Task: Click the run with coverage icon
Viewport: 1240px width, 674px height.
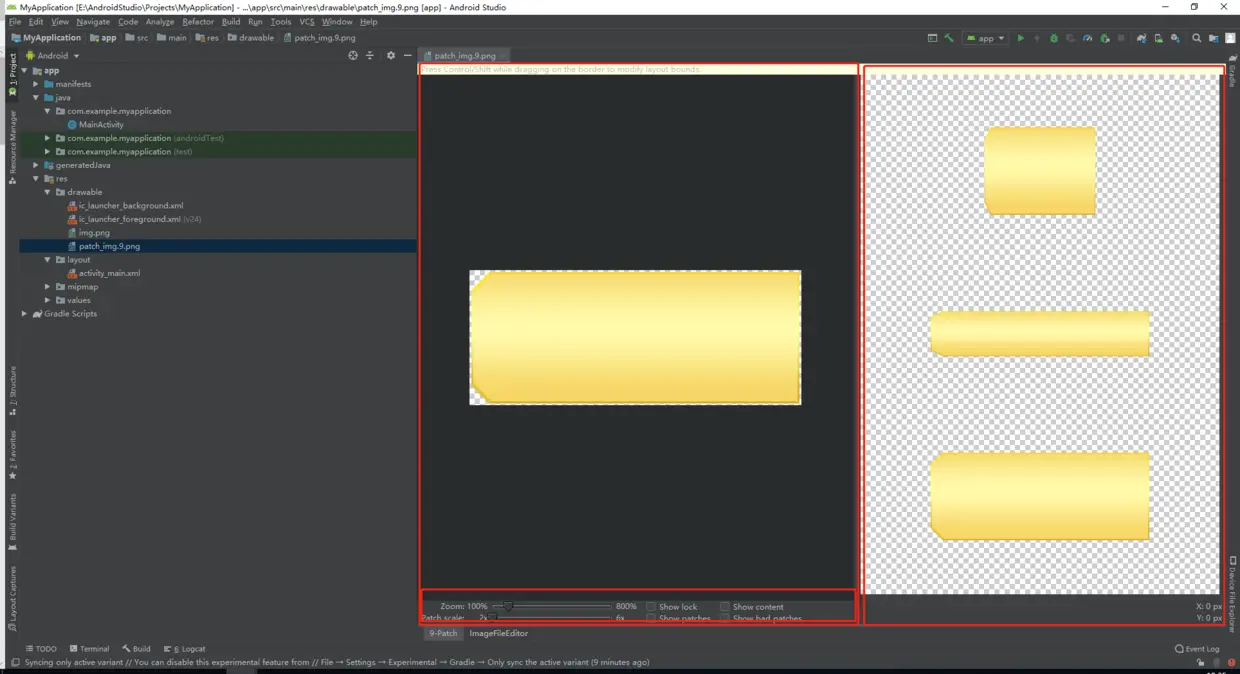Action: [x=1070, y=38]
